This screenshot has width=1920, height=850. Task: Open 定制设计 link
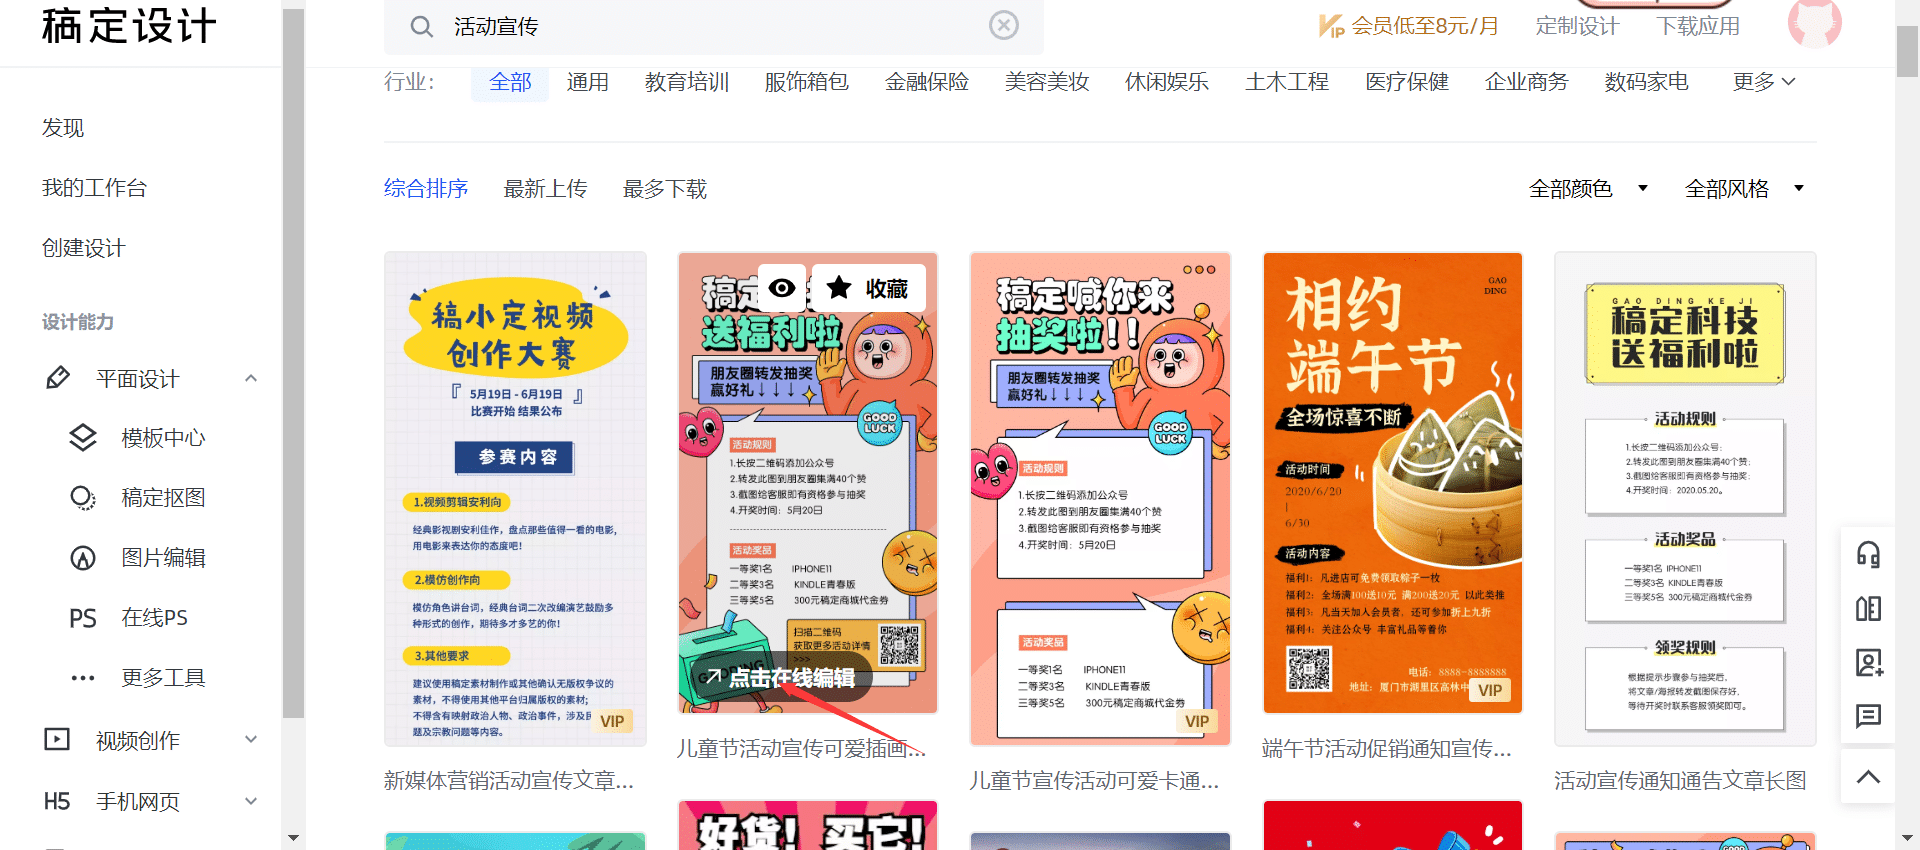coord(1577,26)
